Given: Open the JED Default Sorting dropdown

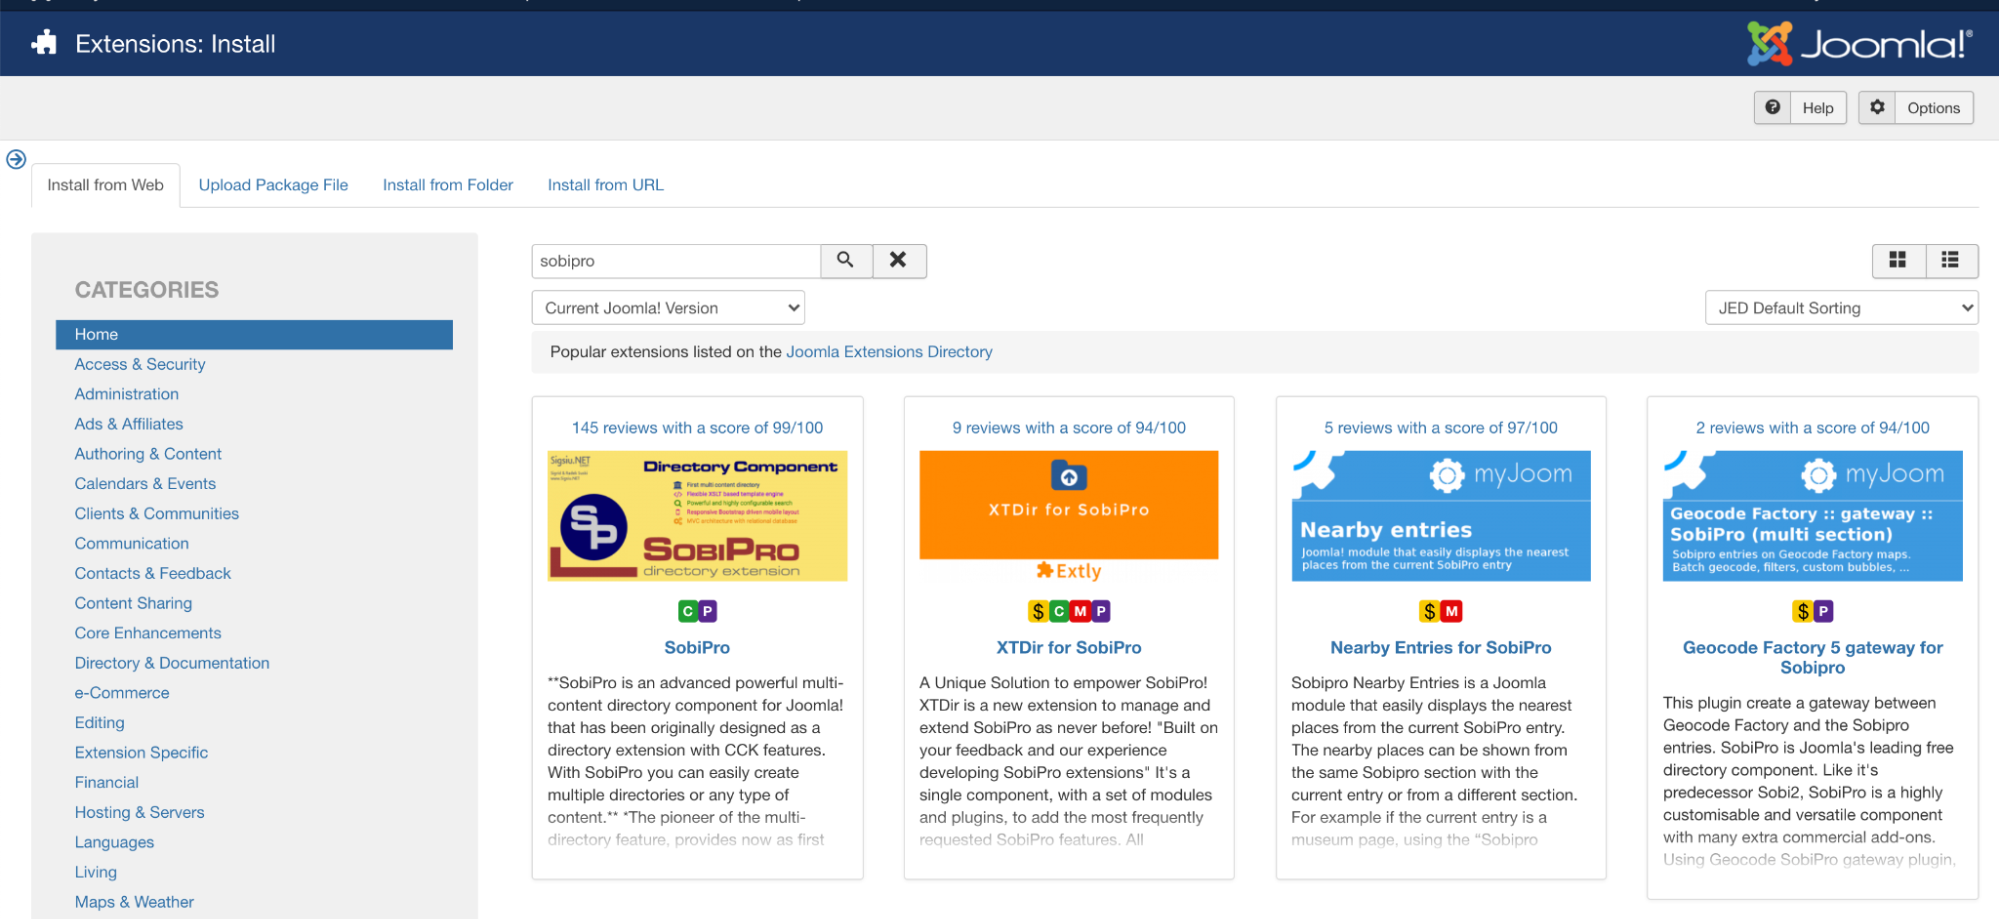Looking at the screenshot, I should [1841, 308].
